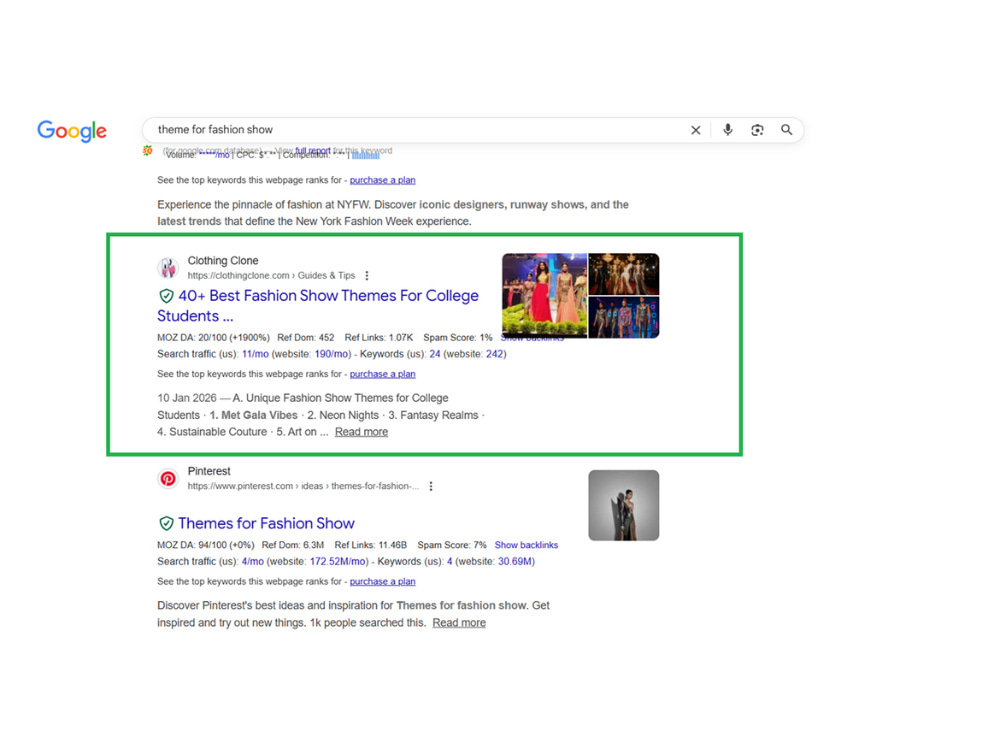Screen dimensions: 1000x750
Task: Click the SEO extension icon below search box
Action: 147,151
